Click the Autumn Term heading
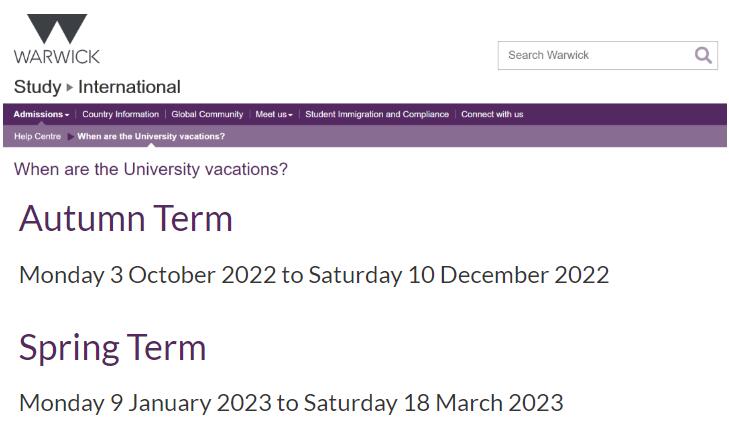Screen dimensions: 729x423 pos(126,218)
